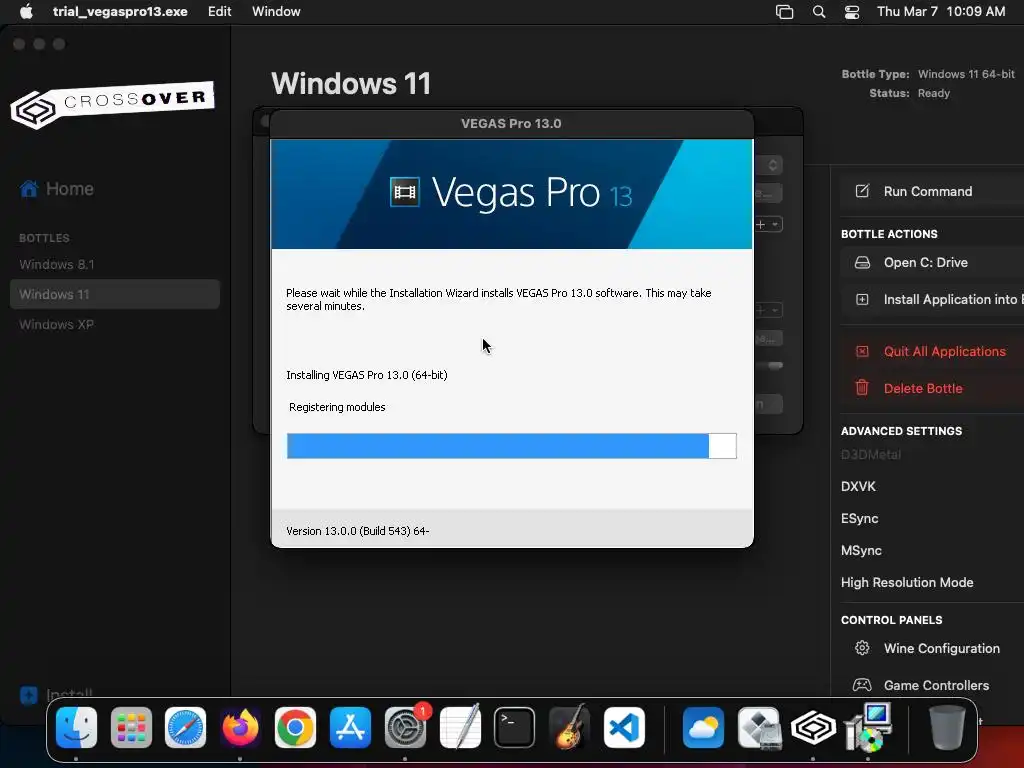Open Control Center icon
Image resolution: width=1024 pixels, height=768 pixels.
pyautogui.click(x=852, y=12)
